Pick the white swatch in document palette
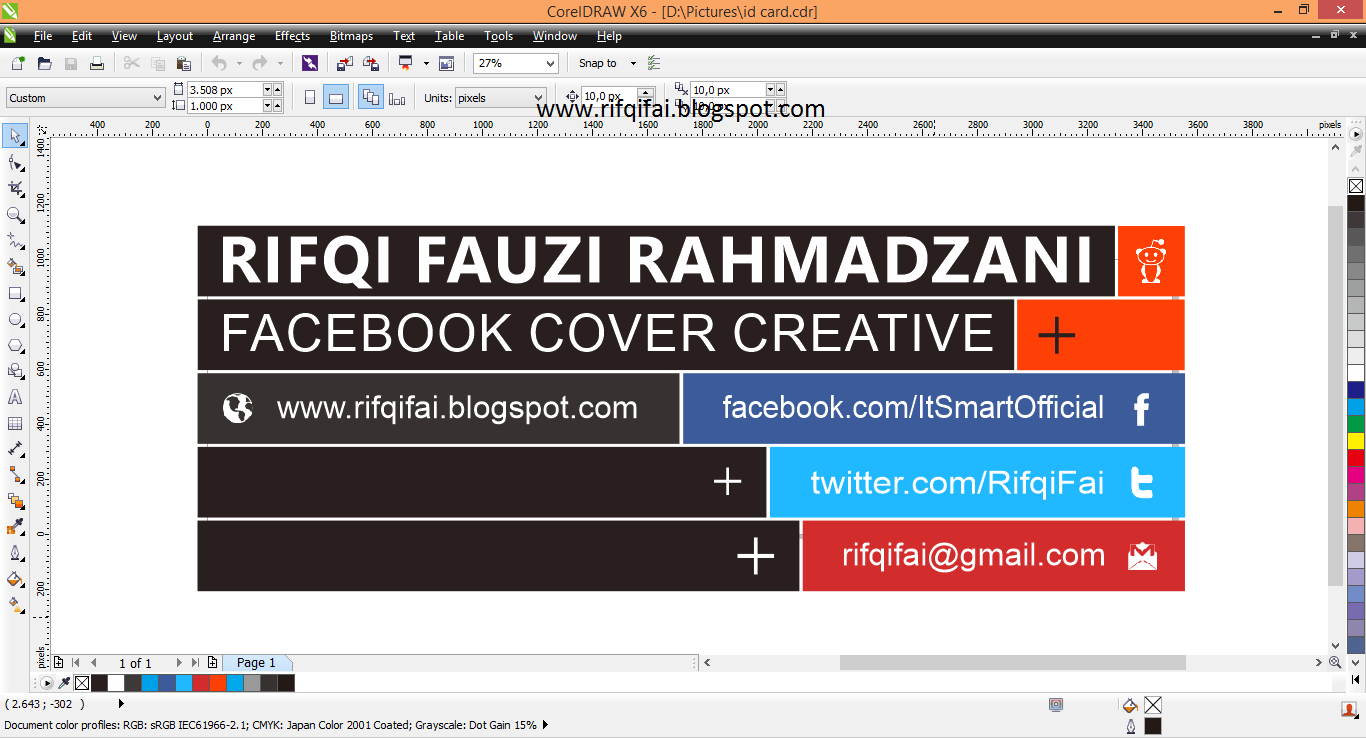 [x=116, y=683]
